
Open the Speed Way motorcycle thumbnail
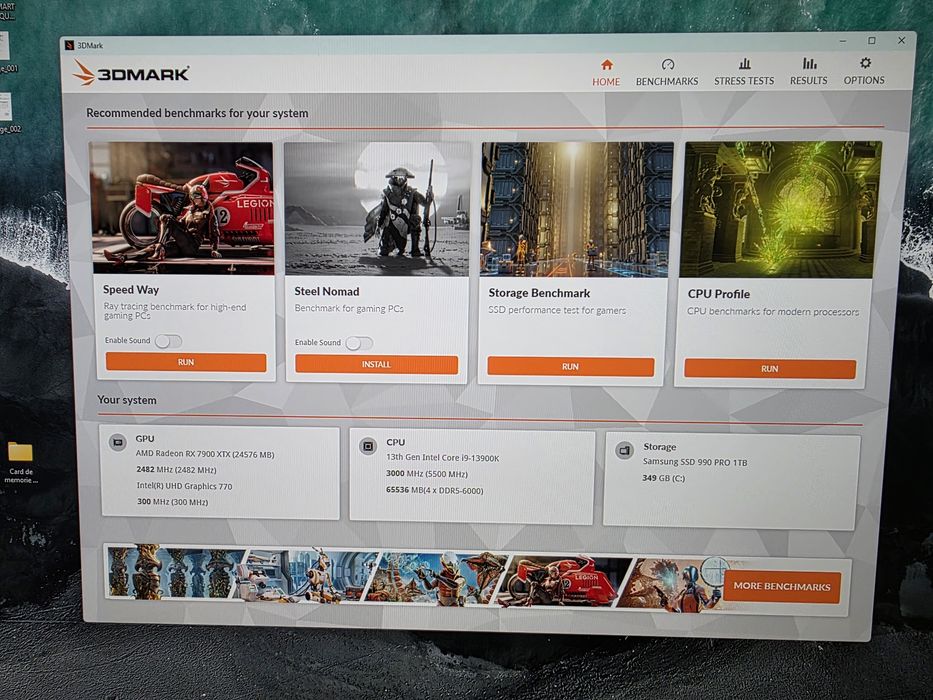(181, 208)
